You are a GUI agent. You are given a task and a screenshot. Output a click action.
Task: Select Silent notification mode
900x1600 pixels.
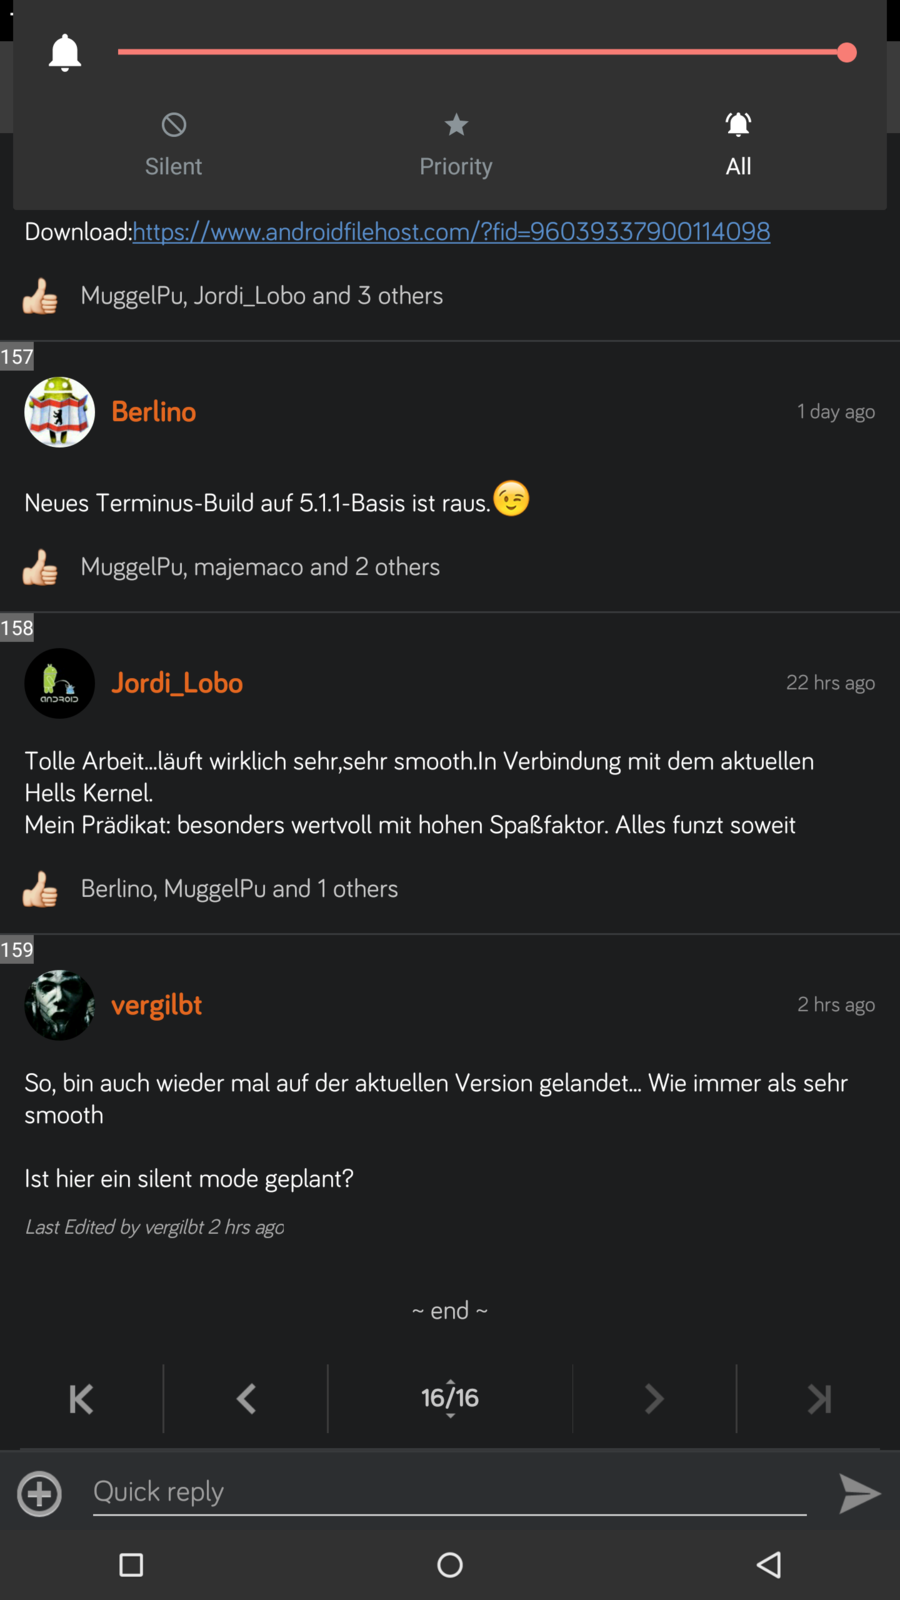[173, 145]
